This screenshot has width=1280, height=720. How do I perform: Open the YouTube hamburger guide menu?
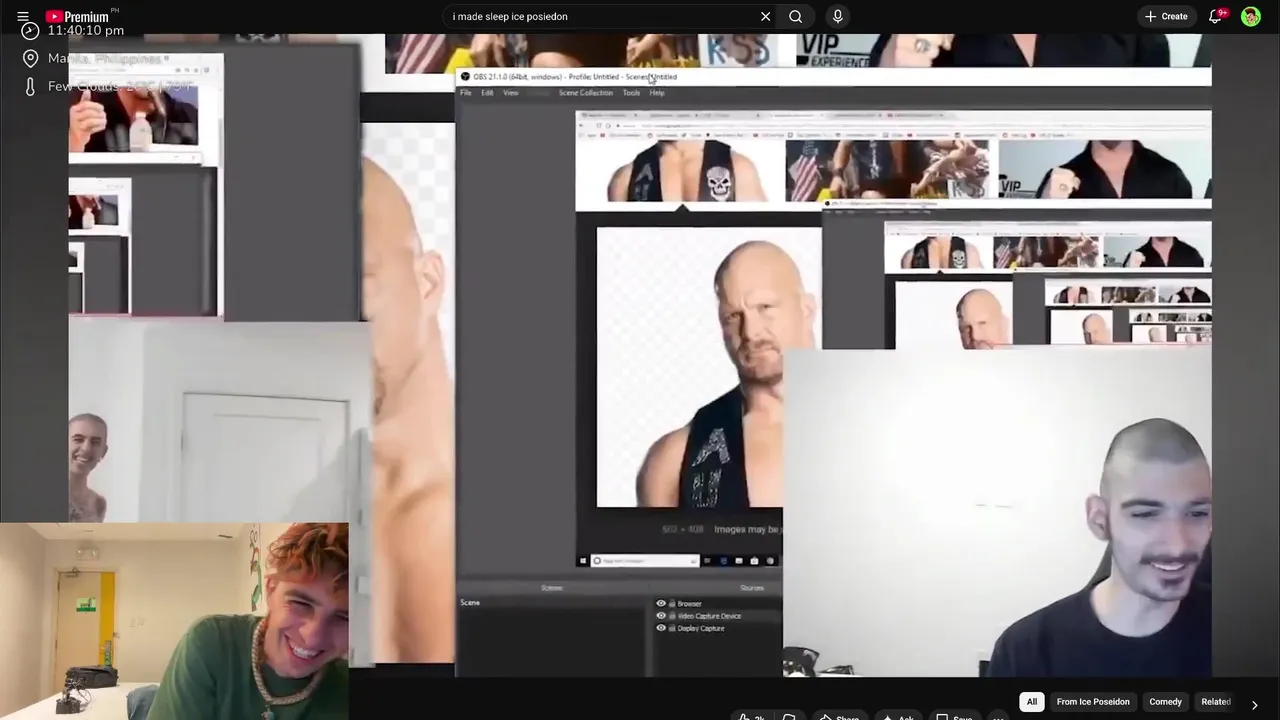click(22, 16)
